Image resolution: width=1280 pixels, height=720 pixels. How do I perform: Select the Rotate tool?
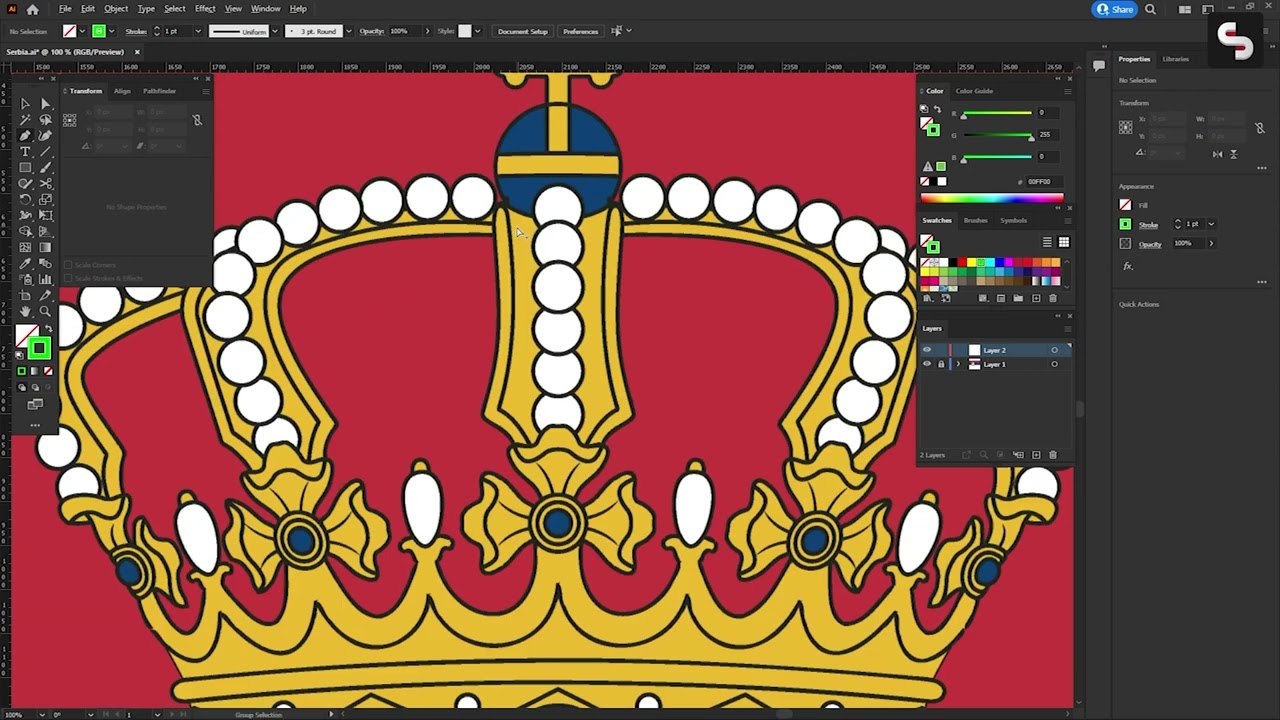point(25,200)
